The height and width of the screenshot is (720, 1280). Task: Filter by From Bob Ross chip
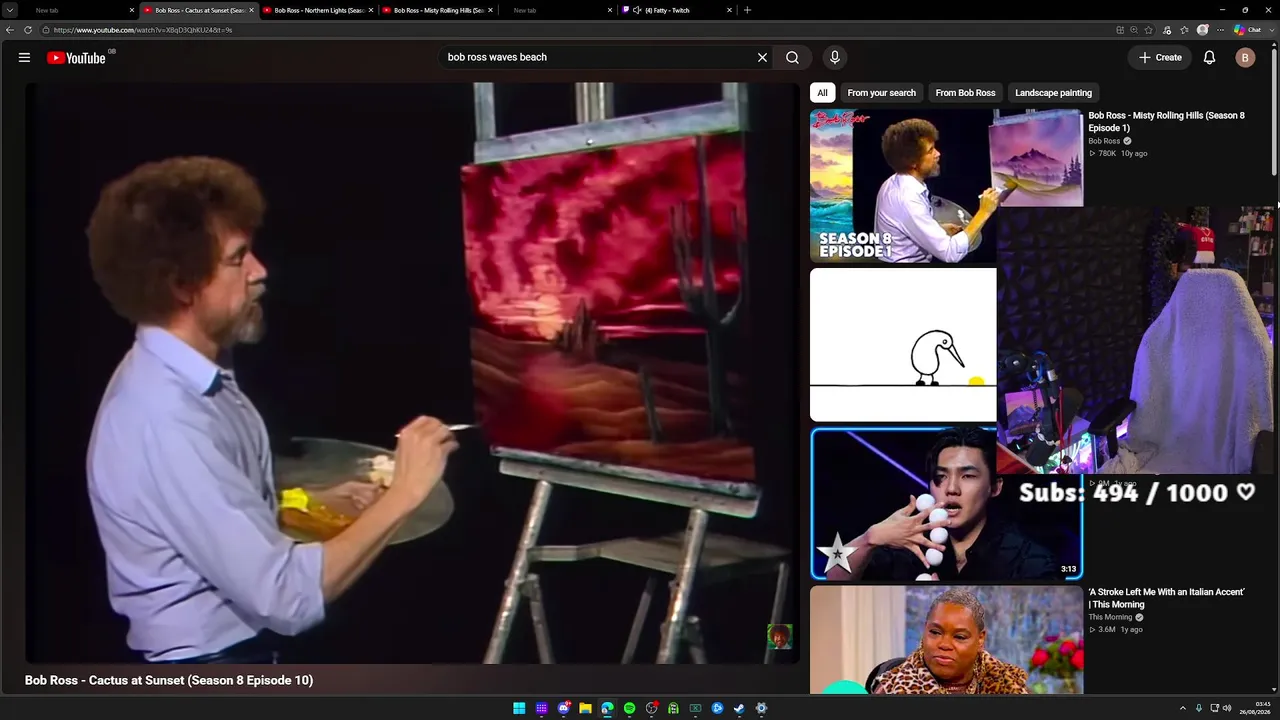coord(965,93)
